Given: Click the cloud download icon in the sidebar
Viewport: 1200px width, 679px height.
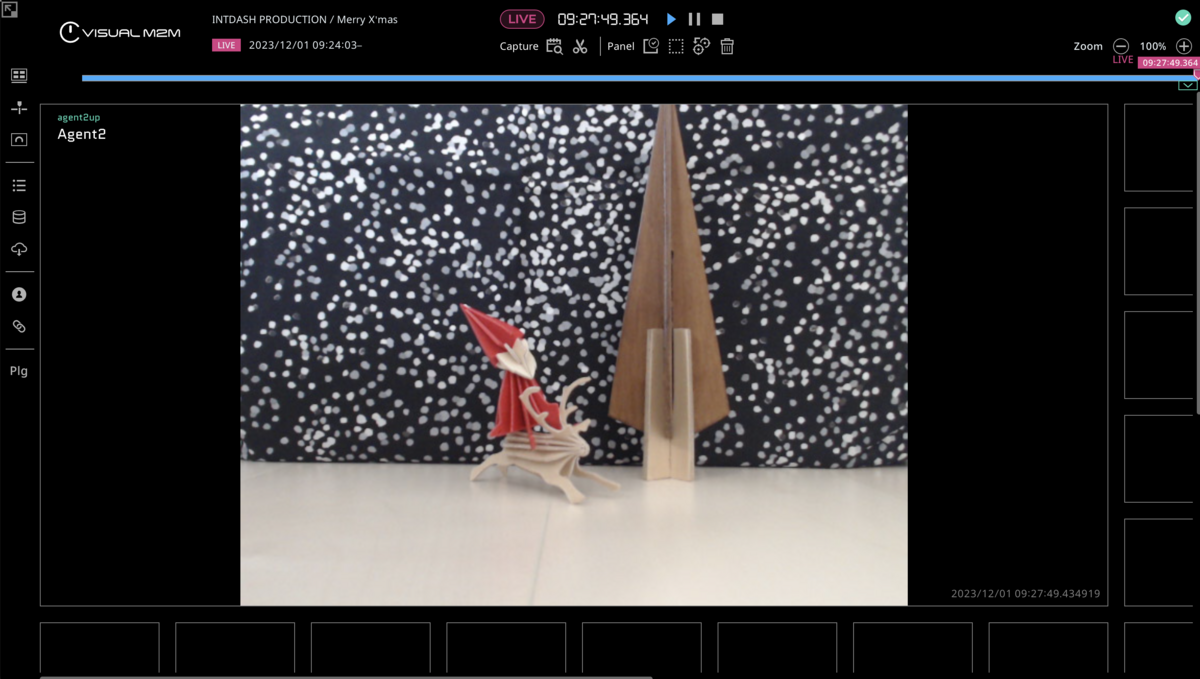Looking at the screenshot, I should [x=19, y=249].
